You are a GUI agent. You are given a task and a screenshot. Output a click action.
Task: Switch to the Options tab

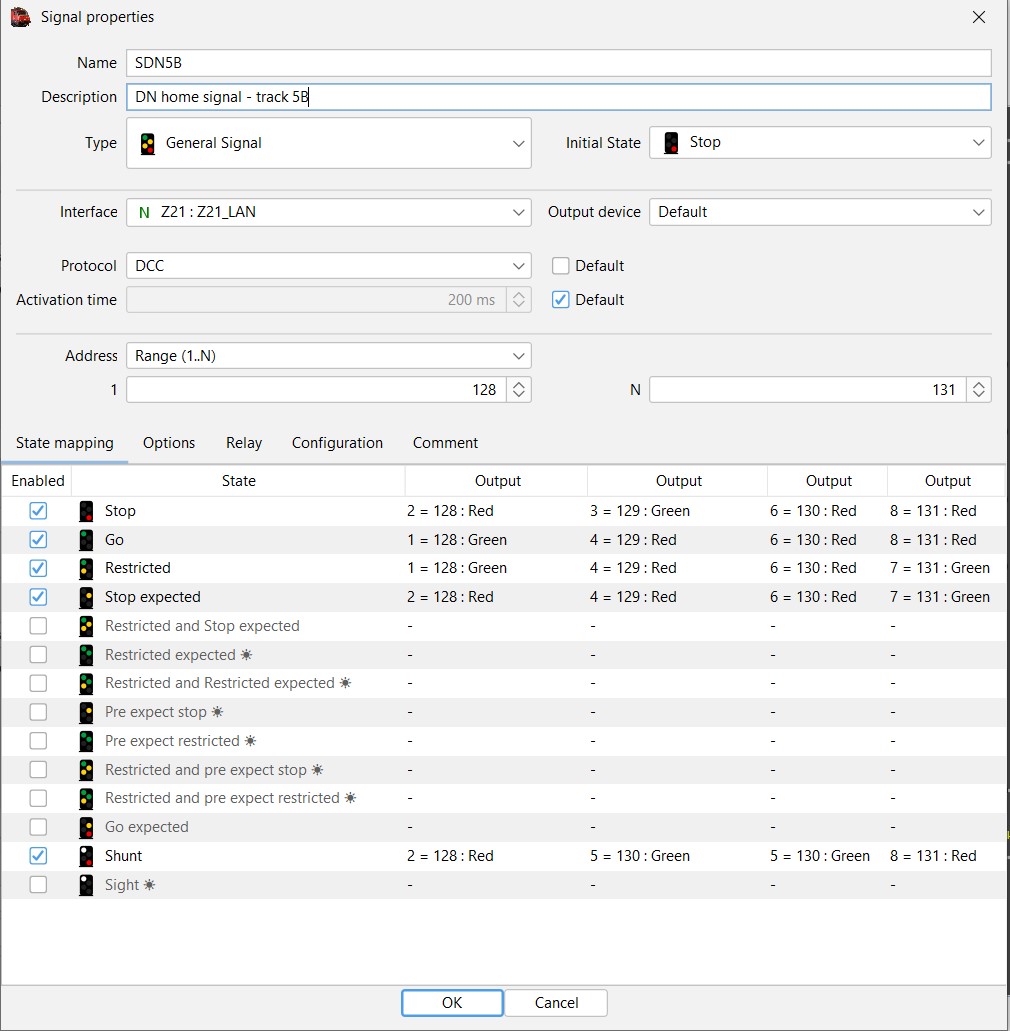coord(169,443)
